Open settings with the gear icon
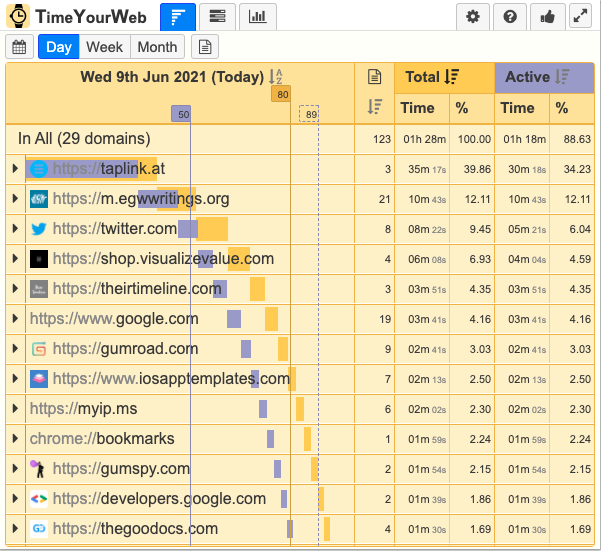Image resolution: width=601 pixels, height=551 pixels. pyautogui.click(x=473, y=17)
